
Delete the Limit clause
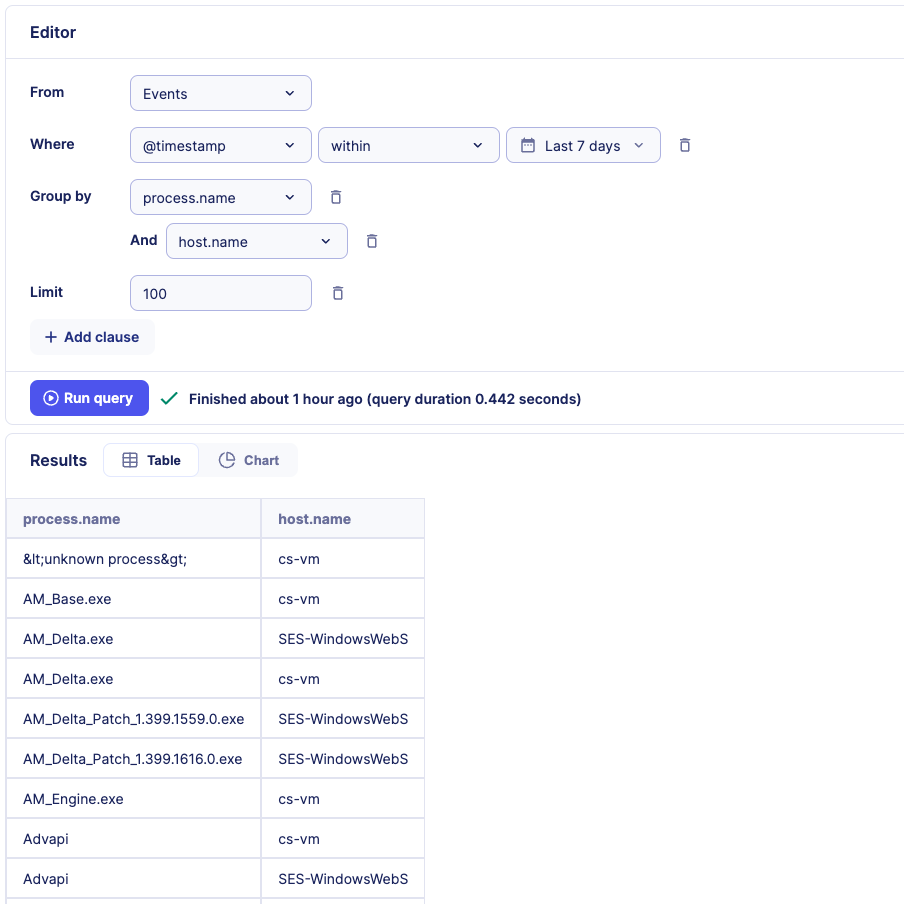pyautogui.click(x=338, y=293)
